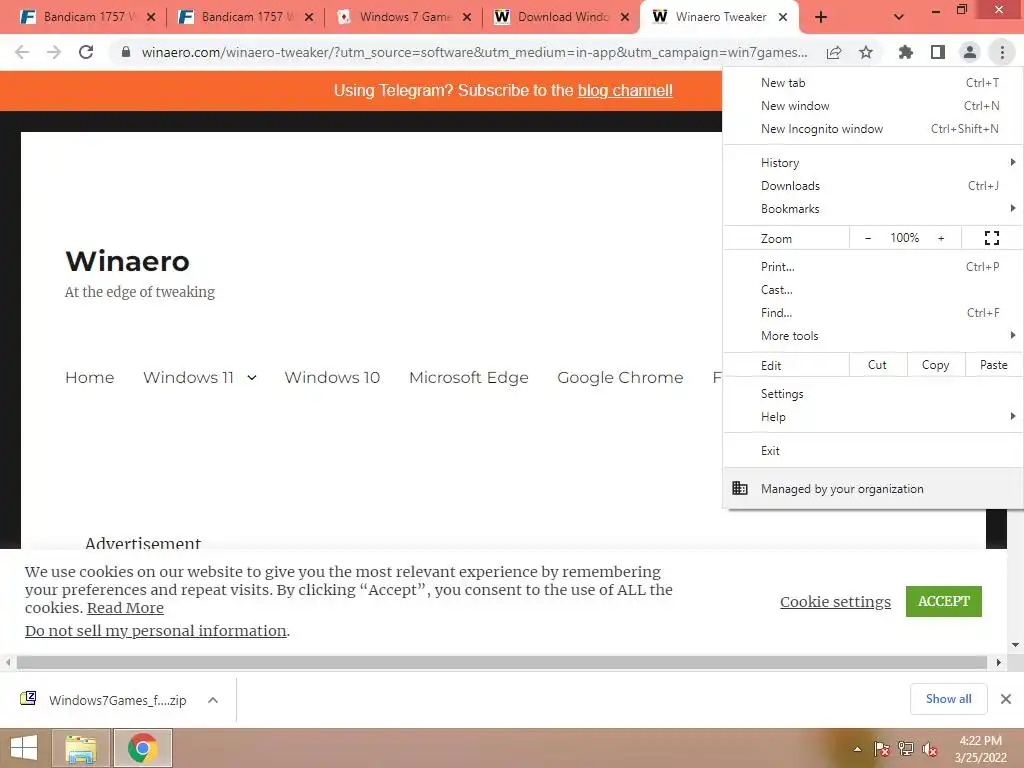Screen dimensions: 1024x768
Task: Go back with the browser back arrow
Action: coord(22,52)
